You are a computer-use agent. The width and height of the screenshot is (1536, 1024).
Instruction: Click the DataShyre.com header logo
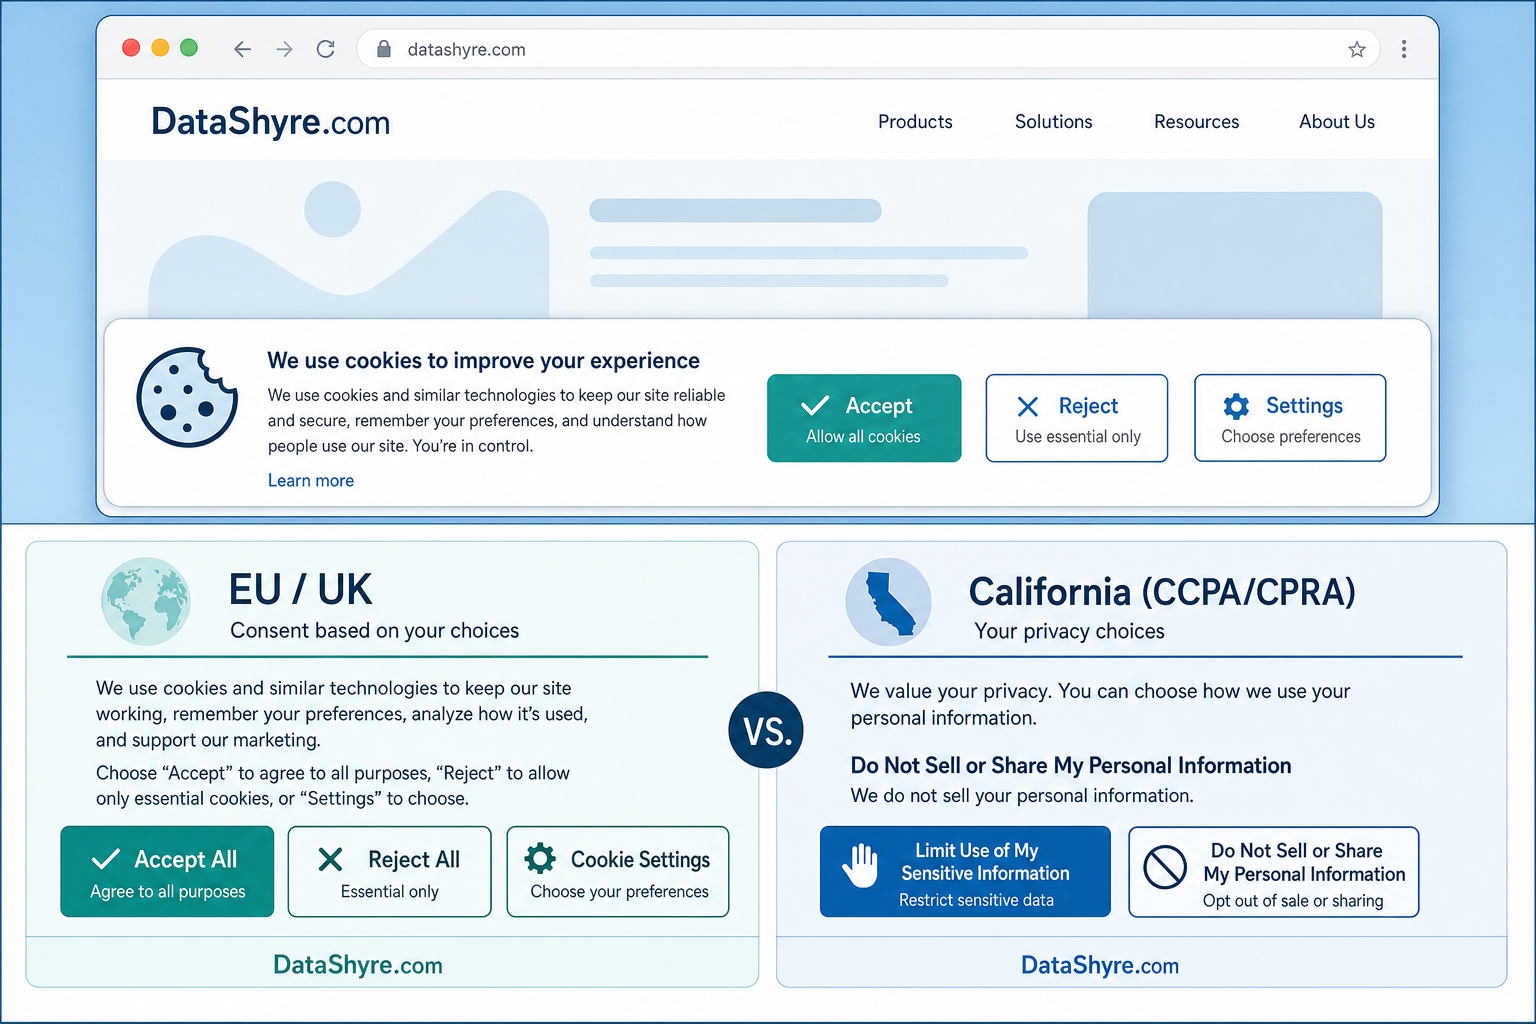click(270, 122)
